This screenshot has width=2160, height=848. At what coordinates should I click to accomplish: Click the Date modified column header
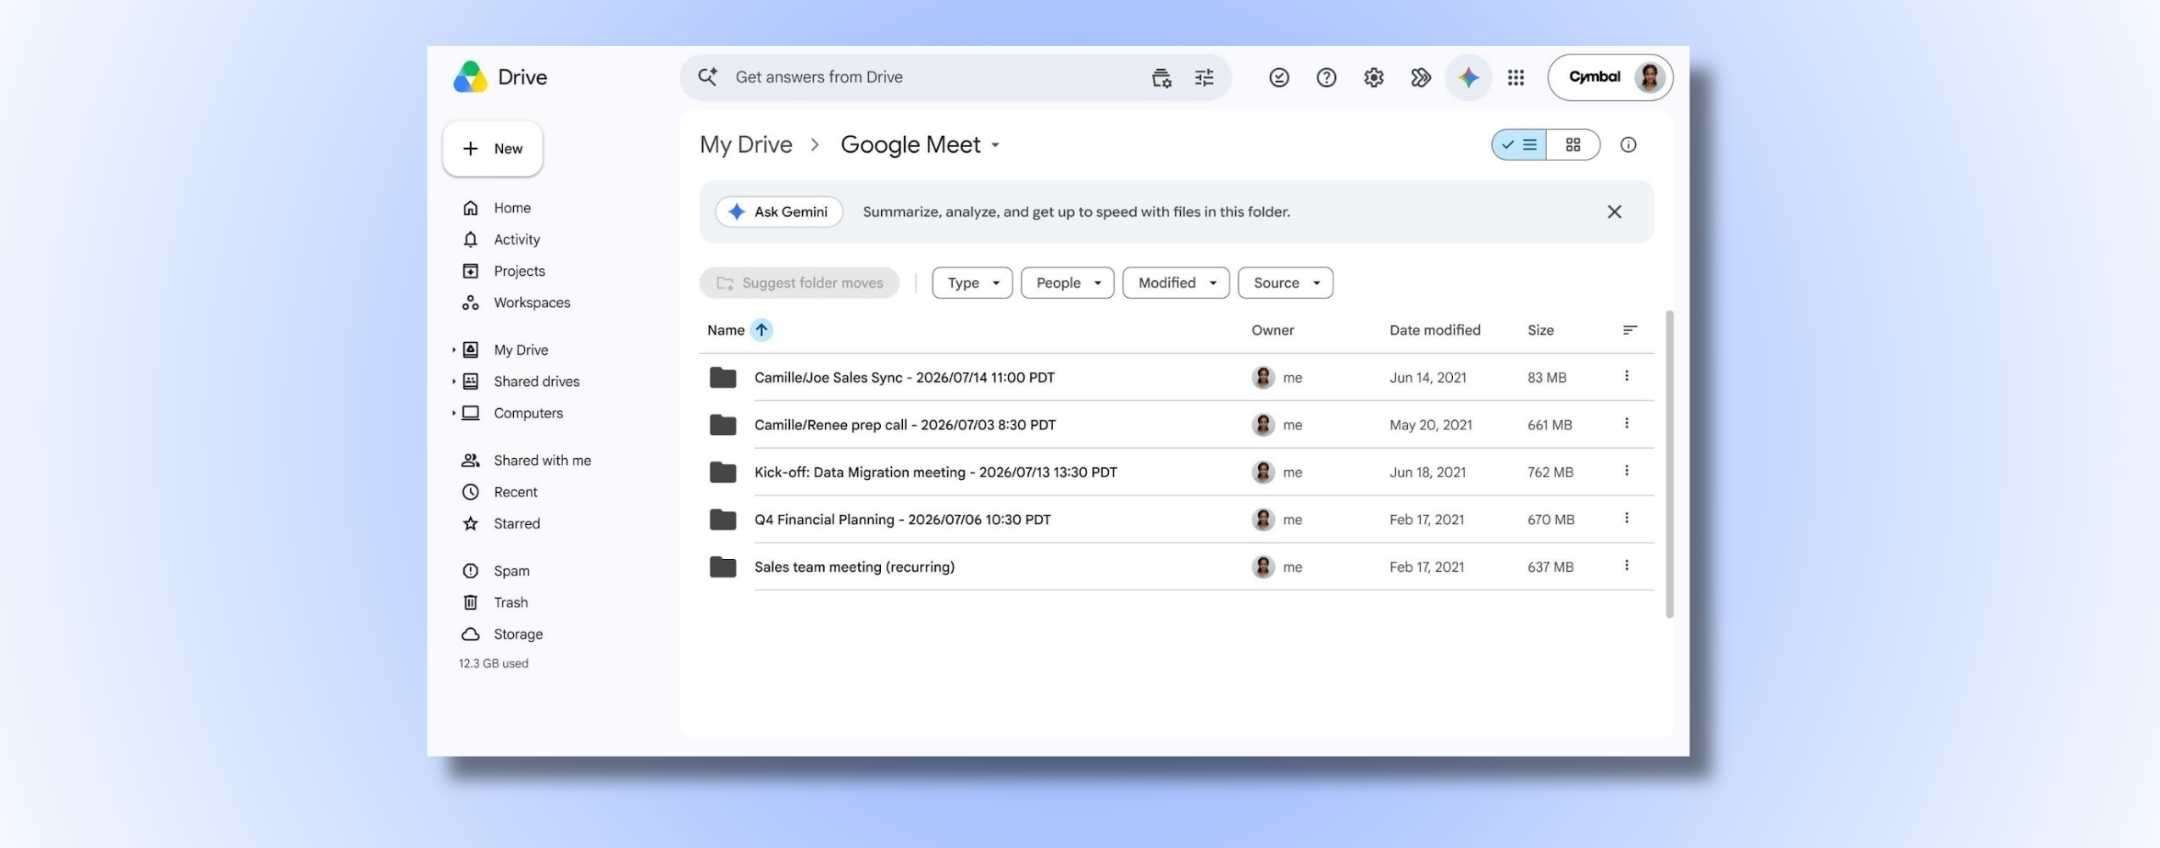coord(1435,330)
